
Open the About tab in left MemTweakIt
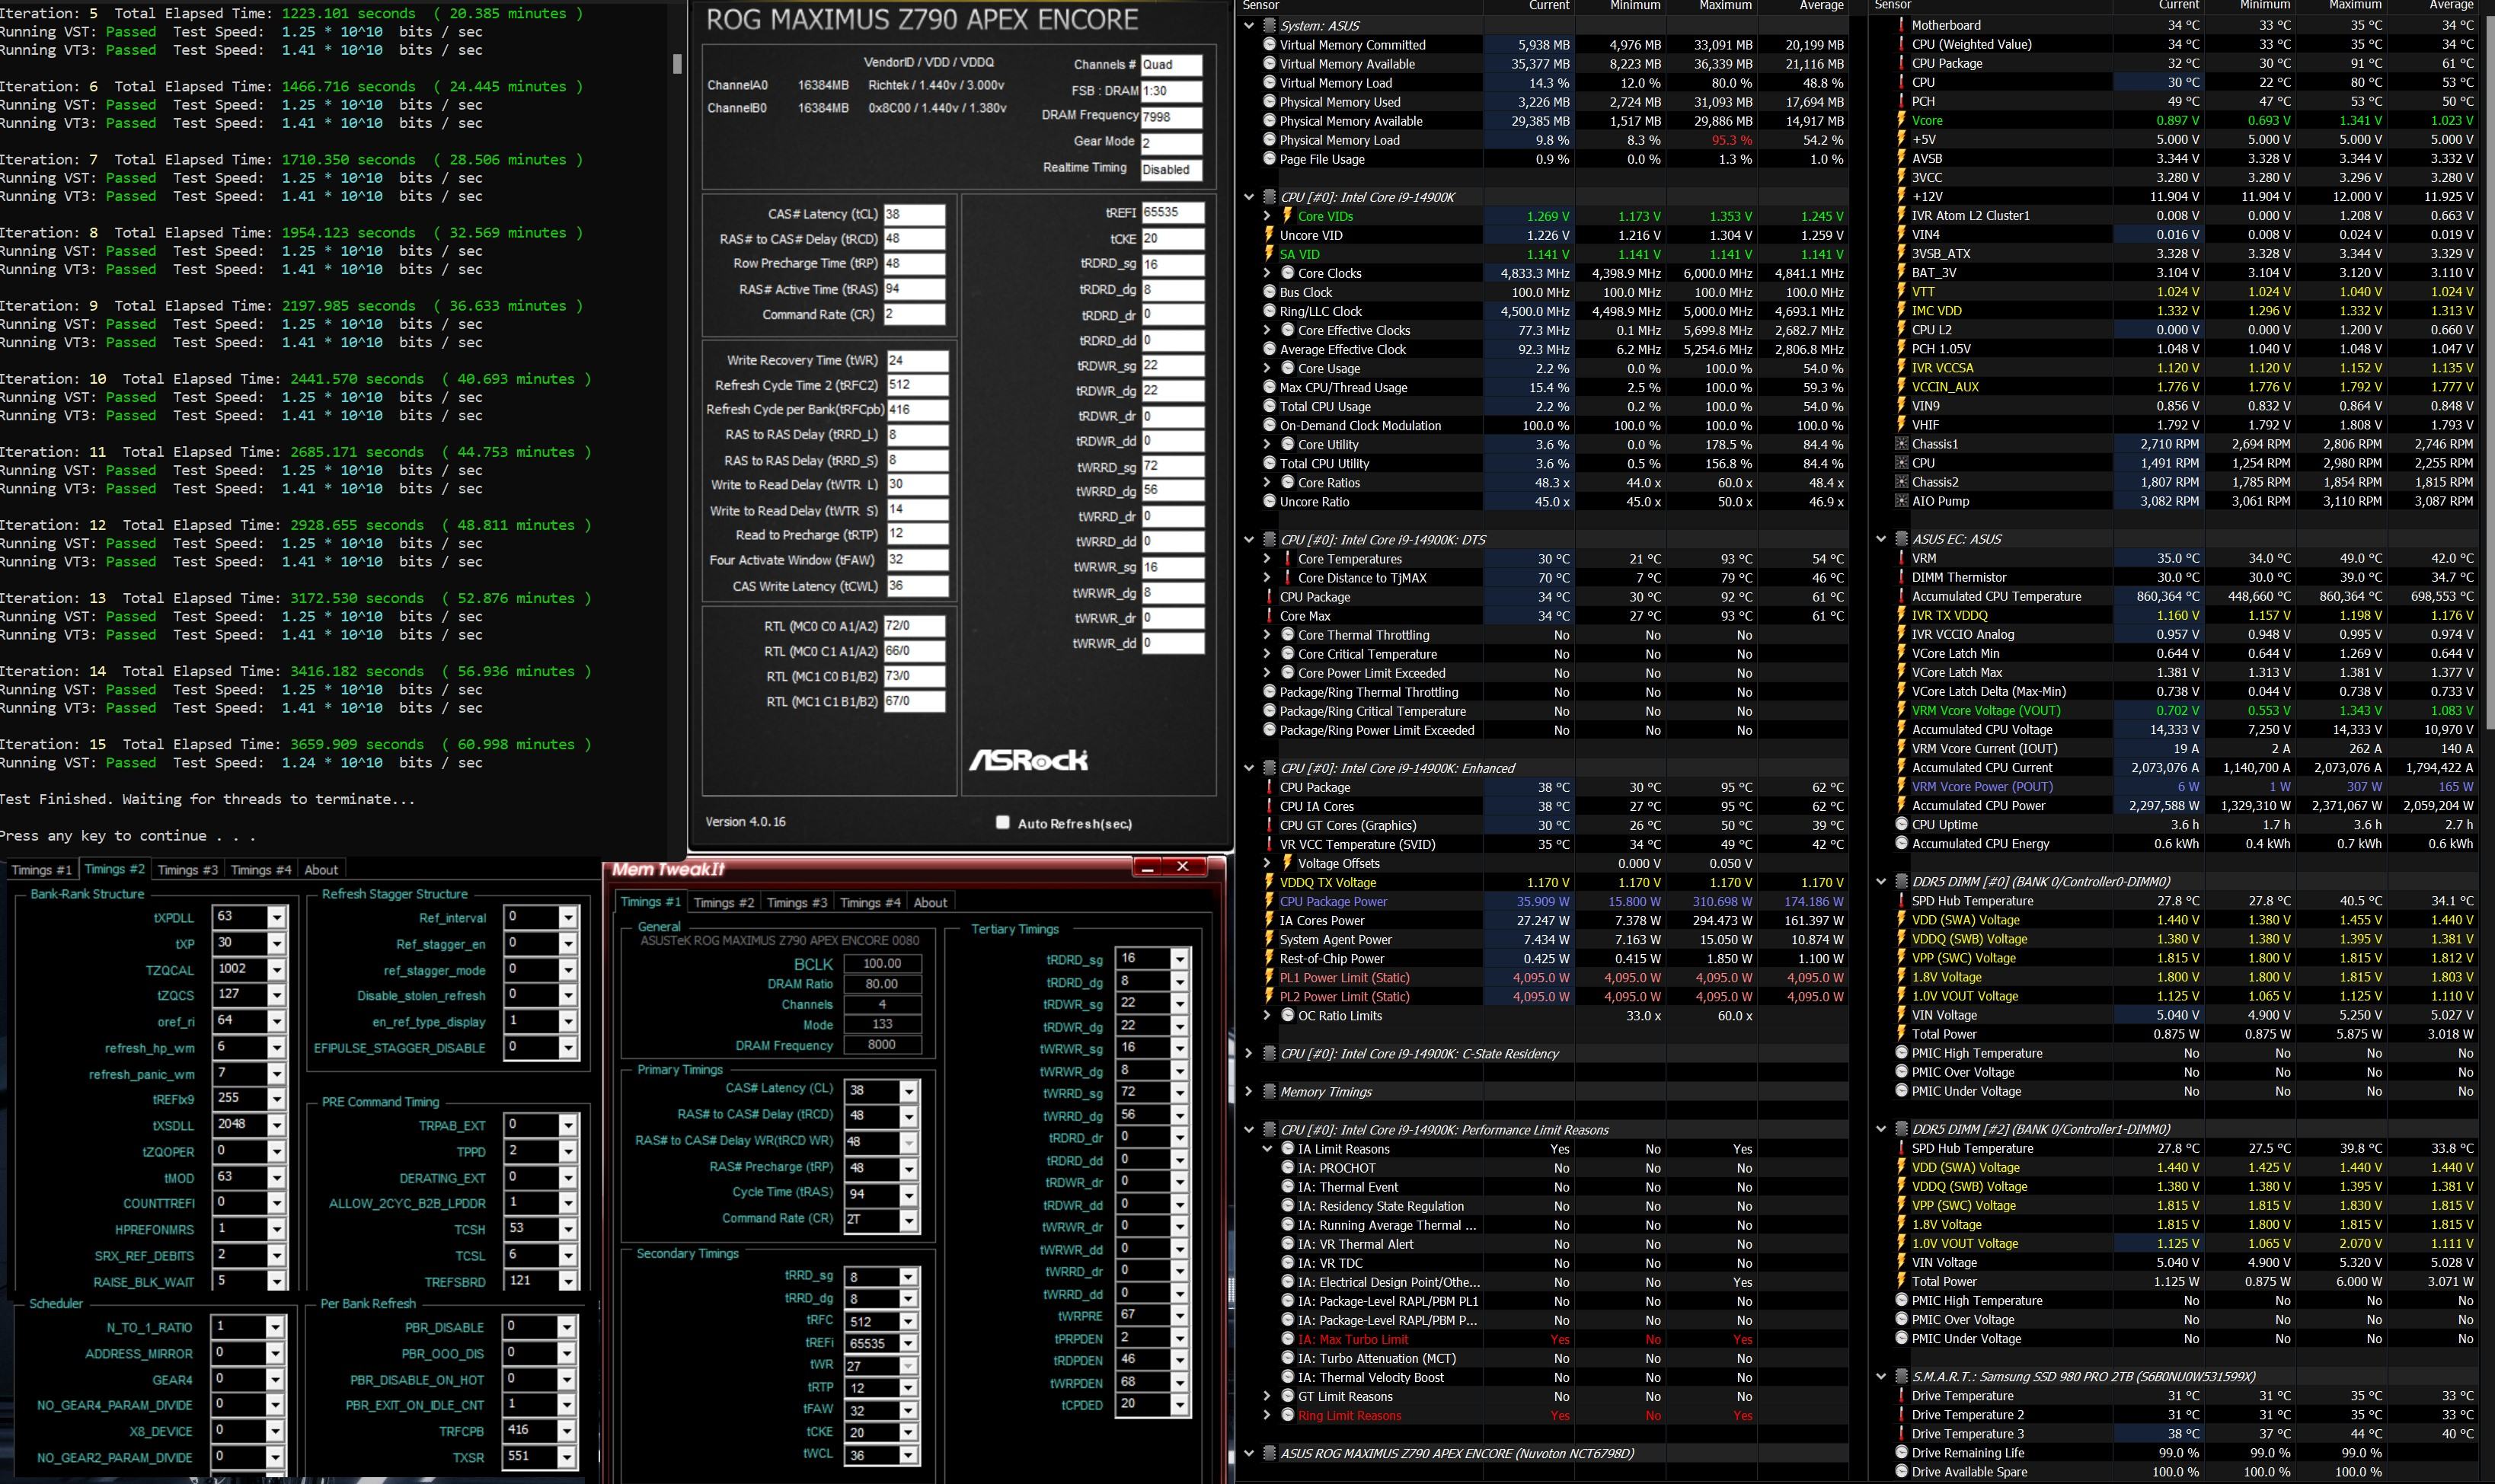coord(321,870)
